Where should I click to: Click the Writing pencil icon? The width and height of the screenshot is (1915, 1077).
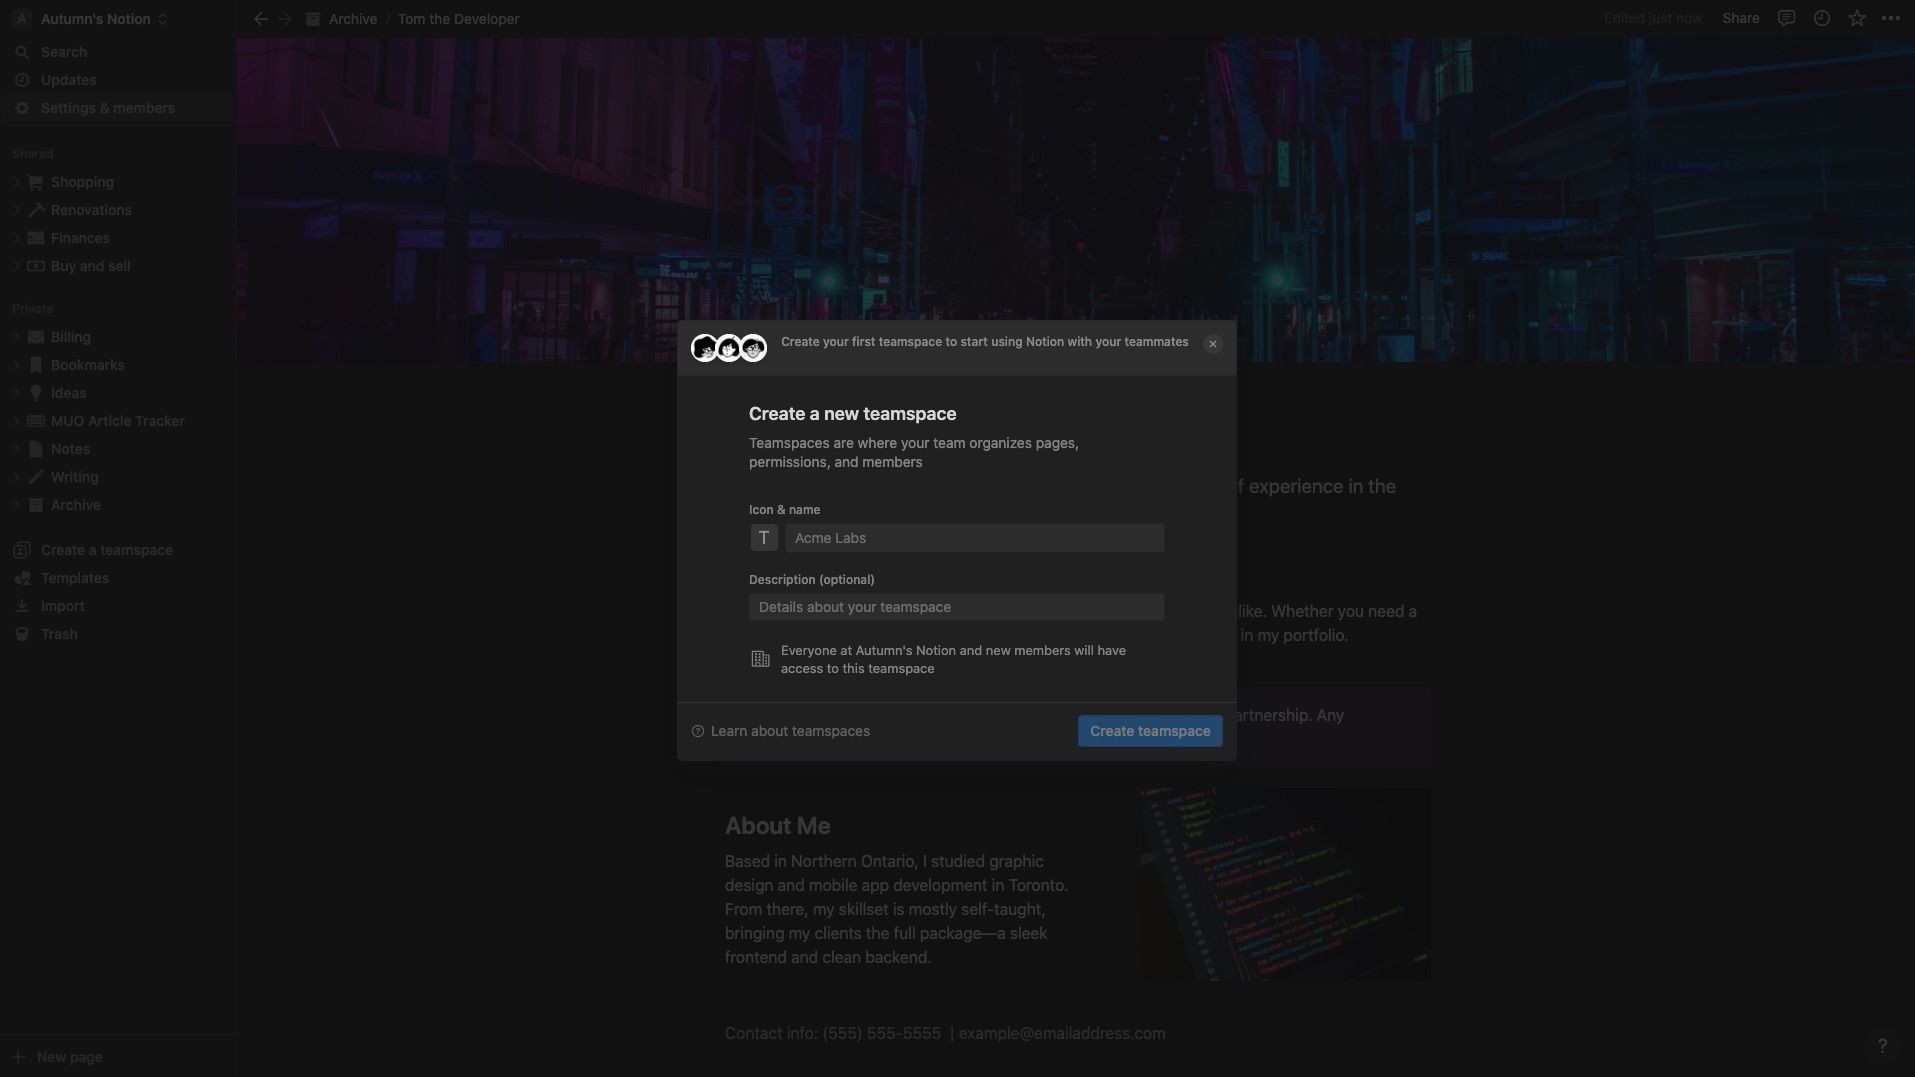[36, 477]
